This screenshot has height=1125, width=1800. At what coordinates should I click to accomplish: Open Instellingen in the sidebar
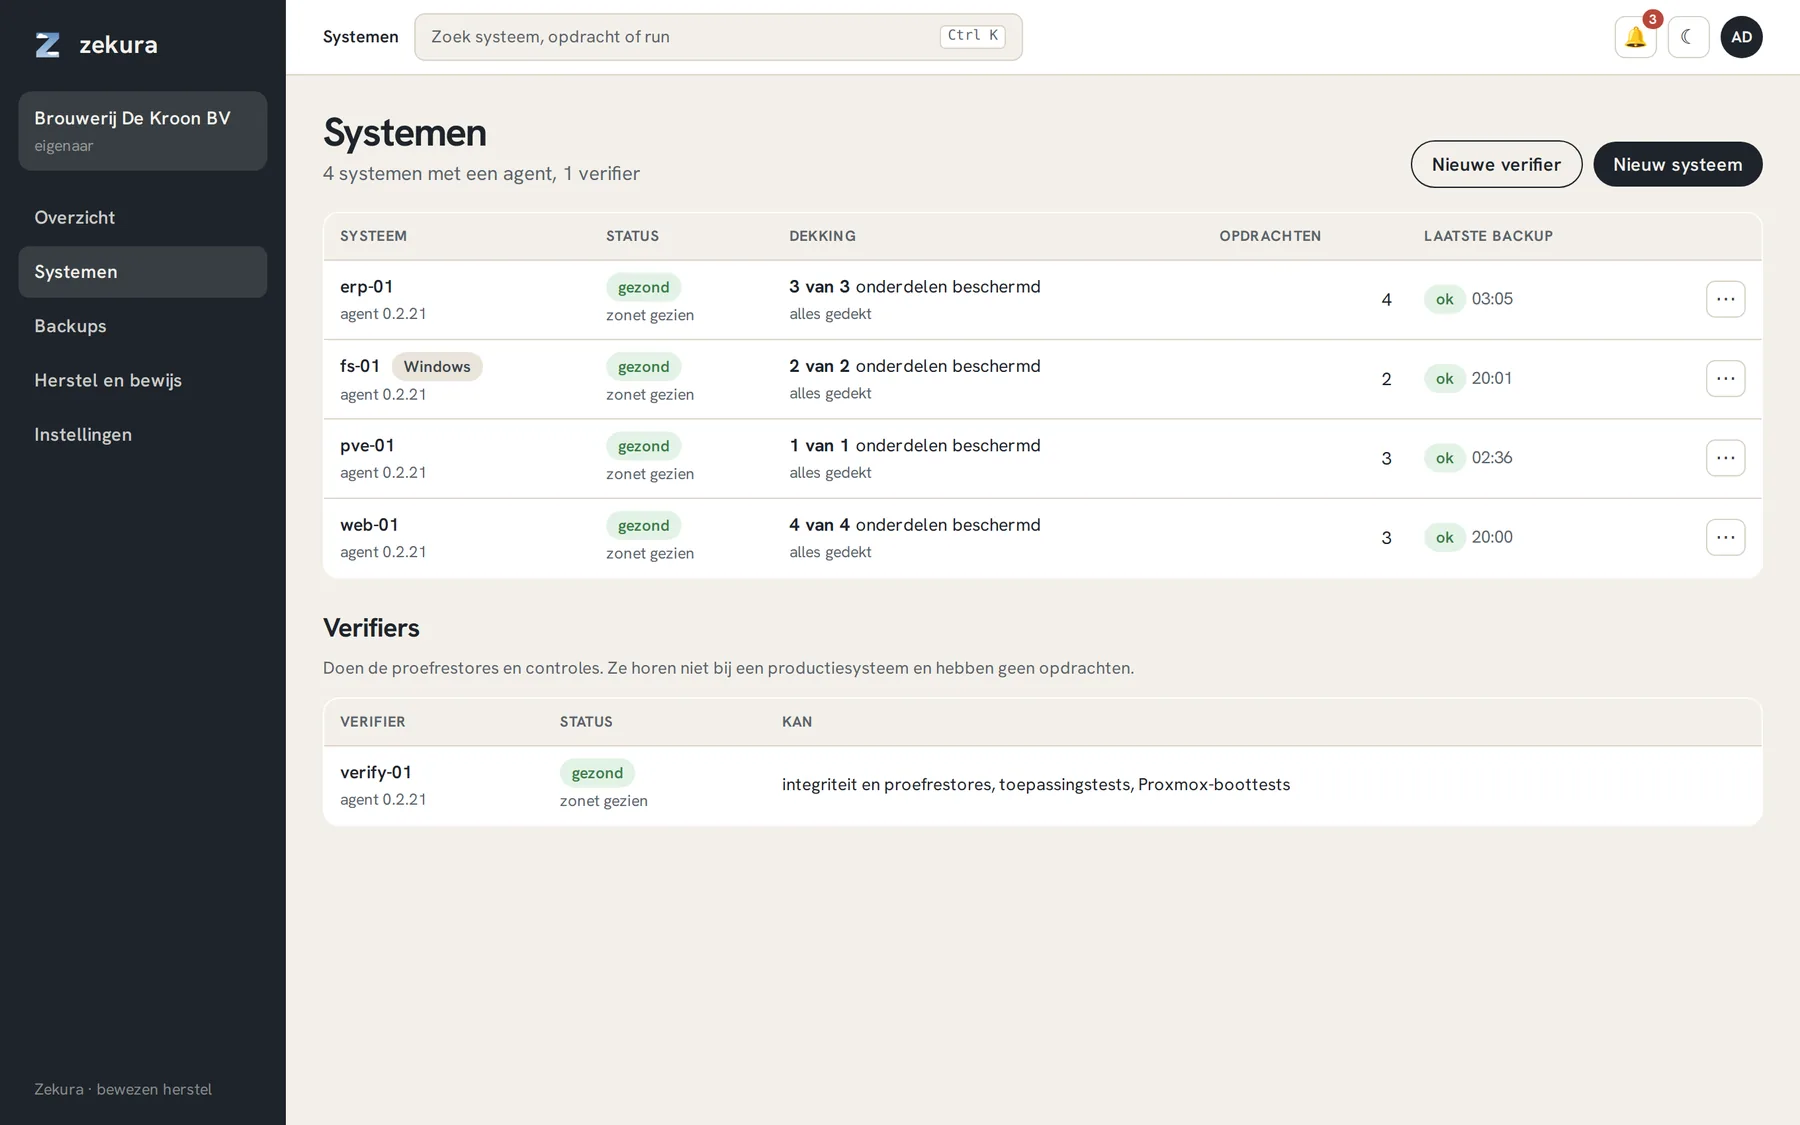pyautogui.click(x=143, y=435)
